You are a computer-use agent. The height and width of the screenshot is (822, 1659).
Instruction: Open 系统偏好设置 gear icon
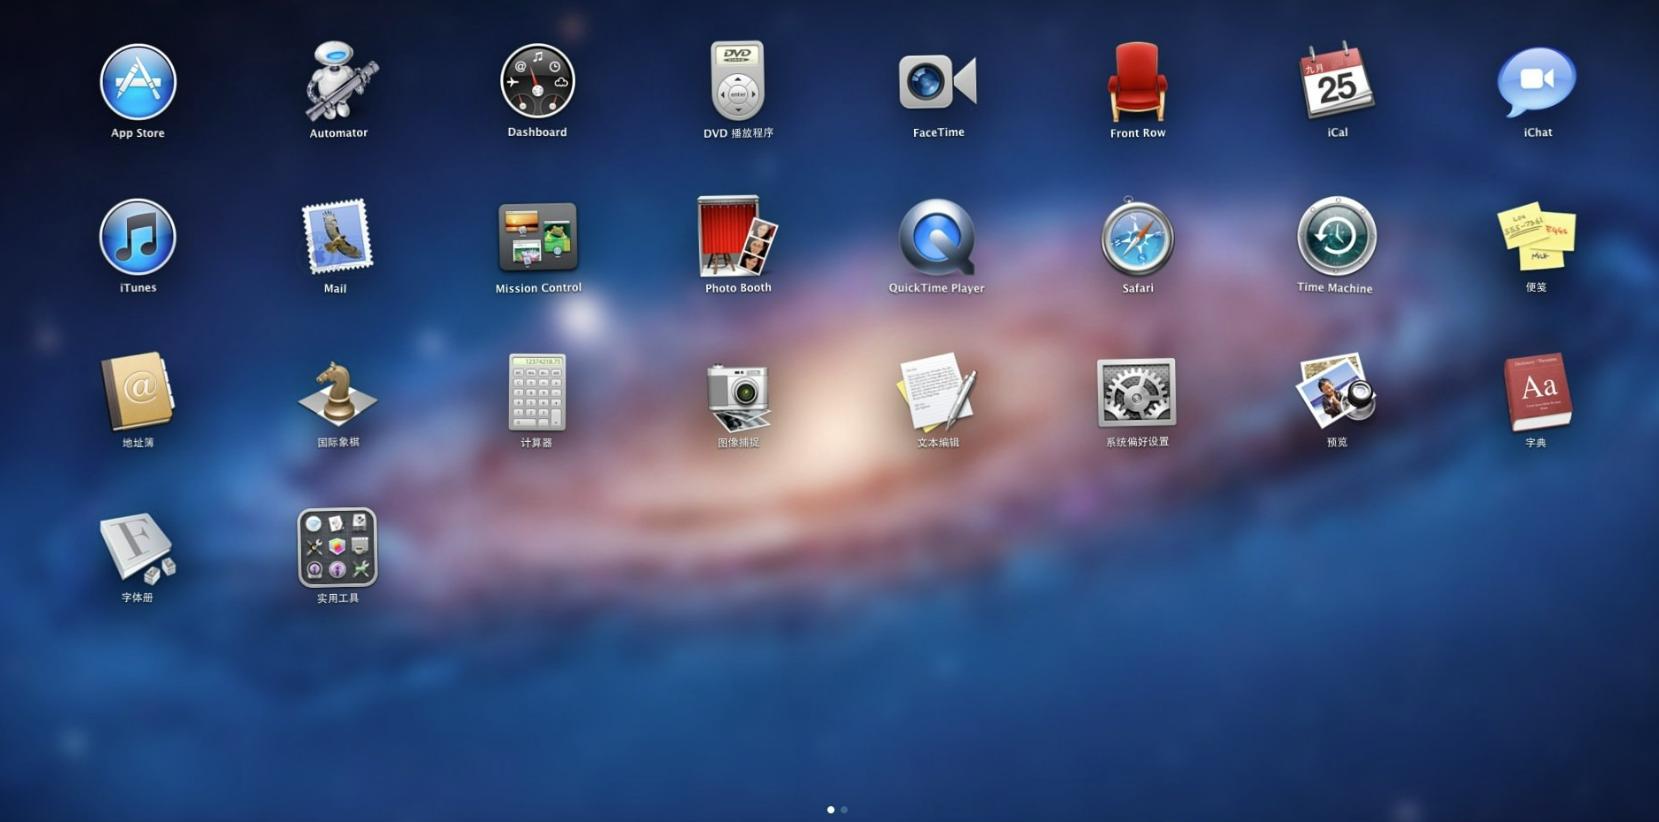[x=1136, y=392]
